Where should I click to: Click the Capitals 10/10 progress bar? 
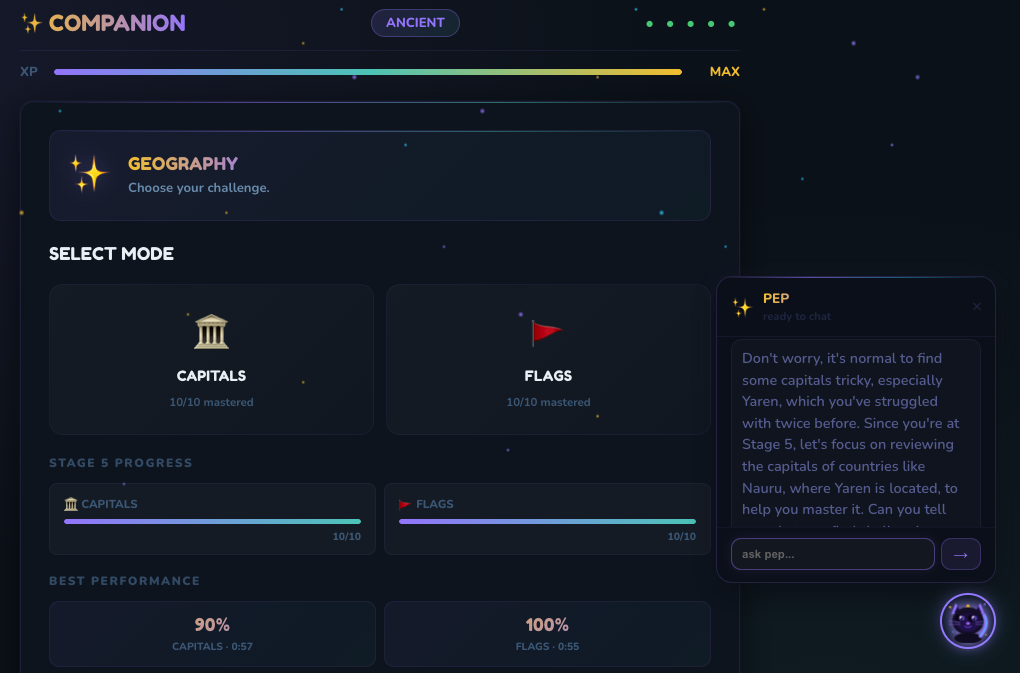[x=212, y=521]
